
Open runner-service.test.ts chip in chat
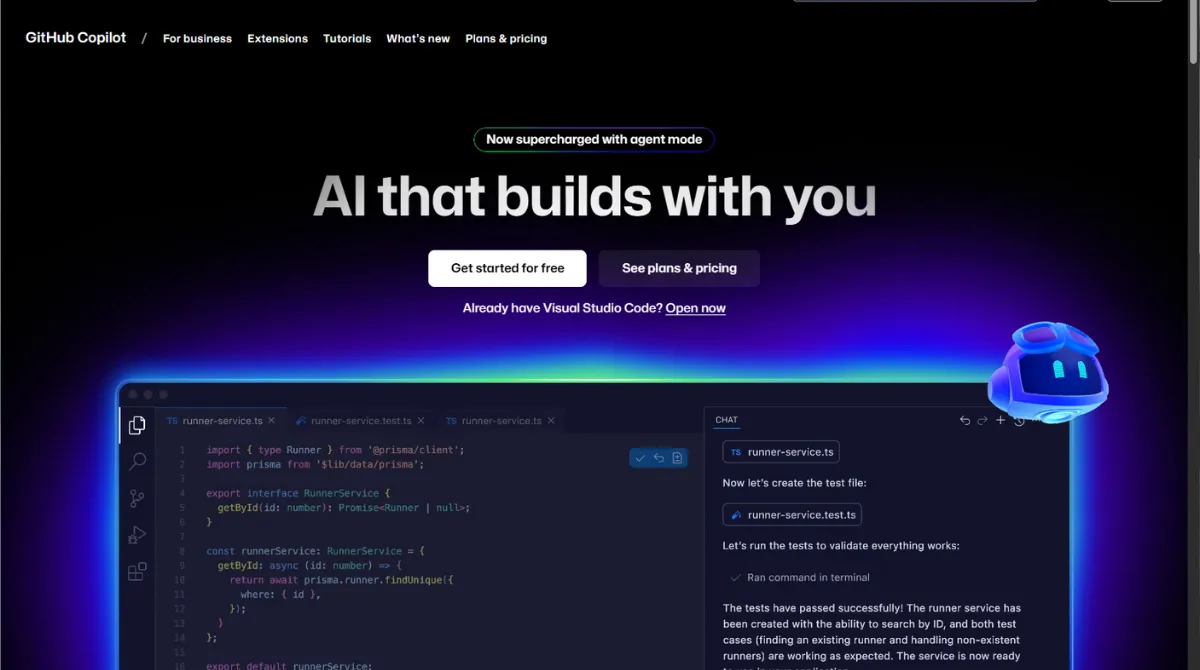(x=792, y=515)
